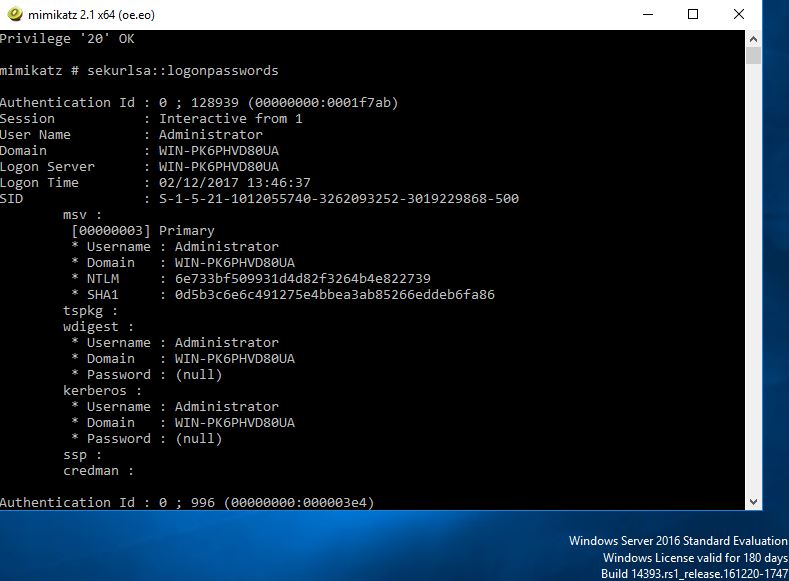Click the 'Interactive from 1' session value
Screen dimensions: 789x581
[230, 119]
